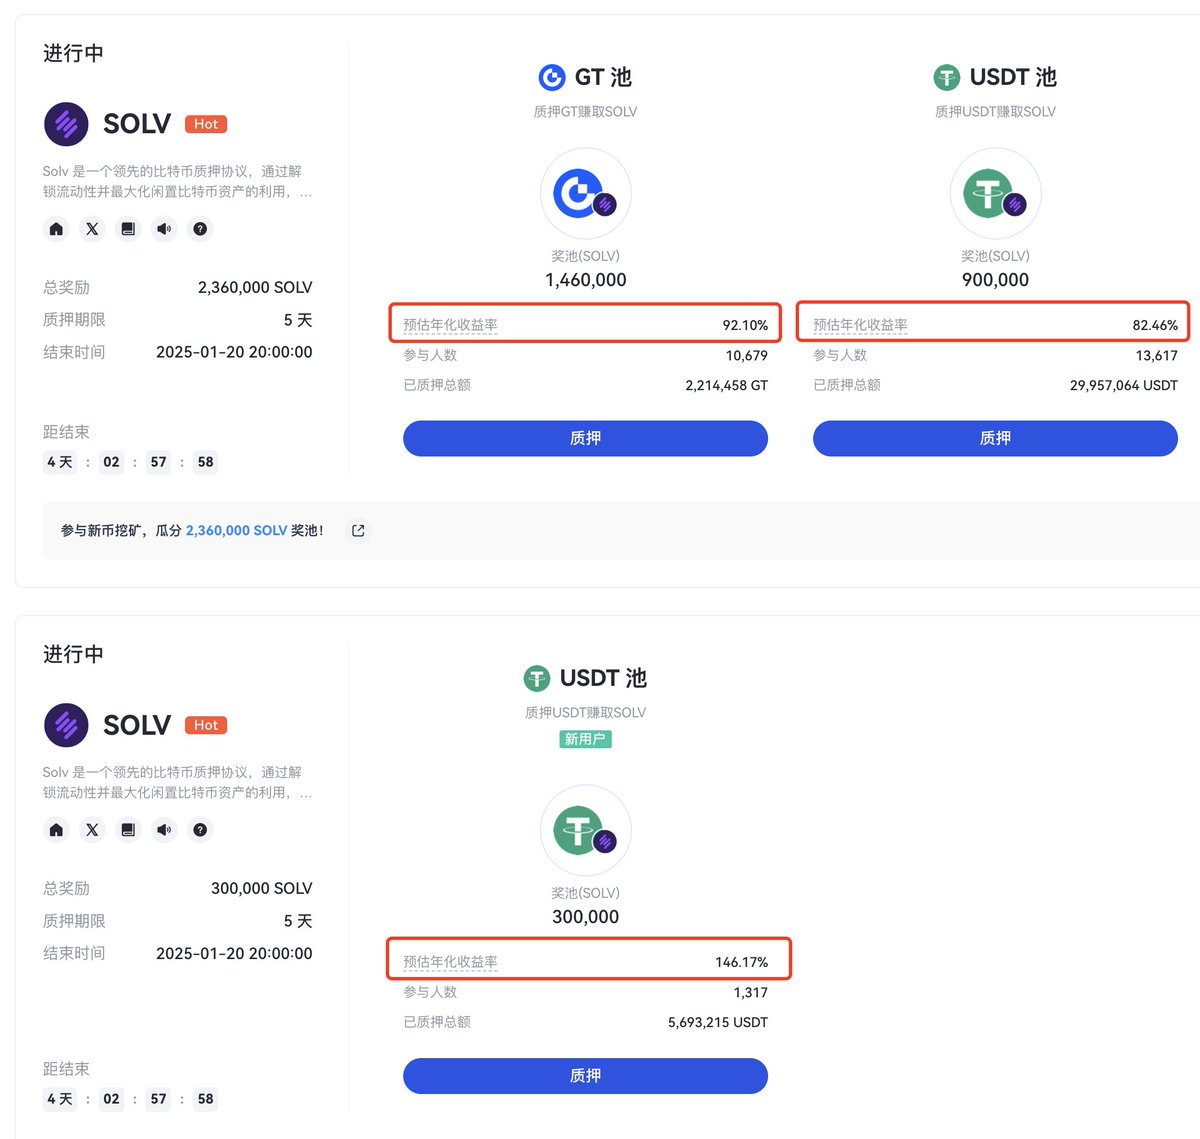Viewport: 1200px width, 1139px height.
Task: Click SOLV logo in the 300,000 SOLV reward card
Action: click(x=66, y=725)
